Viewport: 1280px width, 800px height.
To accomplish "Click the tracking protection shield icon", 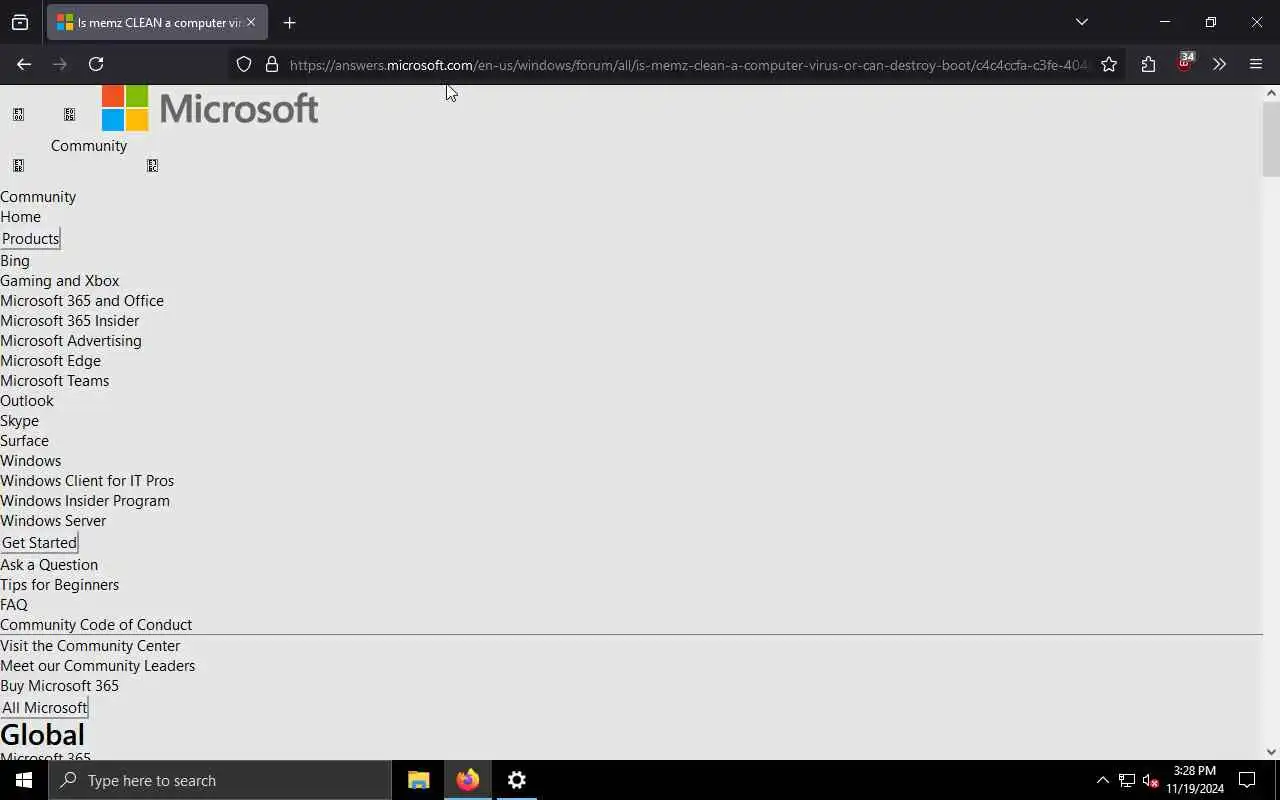I will click(x=244, y=64).
